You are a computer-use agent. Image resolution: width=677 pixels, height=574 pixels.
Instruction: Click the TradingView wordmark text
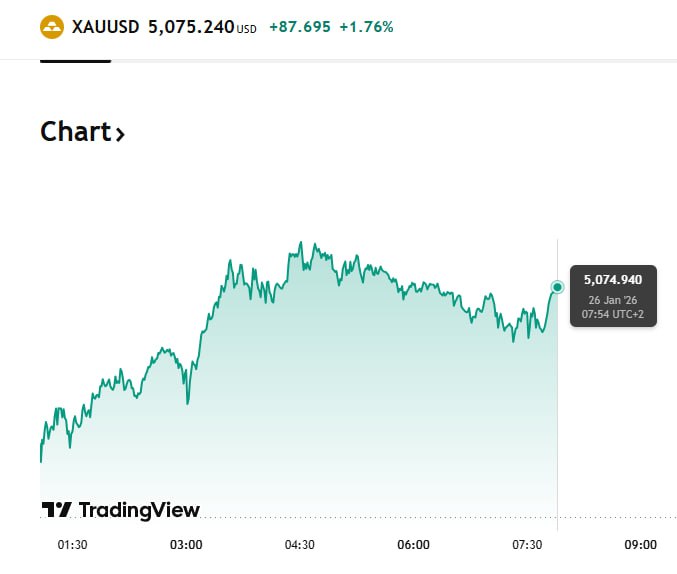pyautogui.click(x=139, y=510)
